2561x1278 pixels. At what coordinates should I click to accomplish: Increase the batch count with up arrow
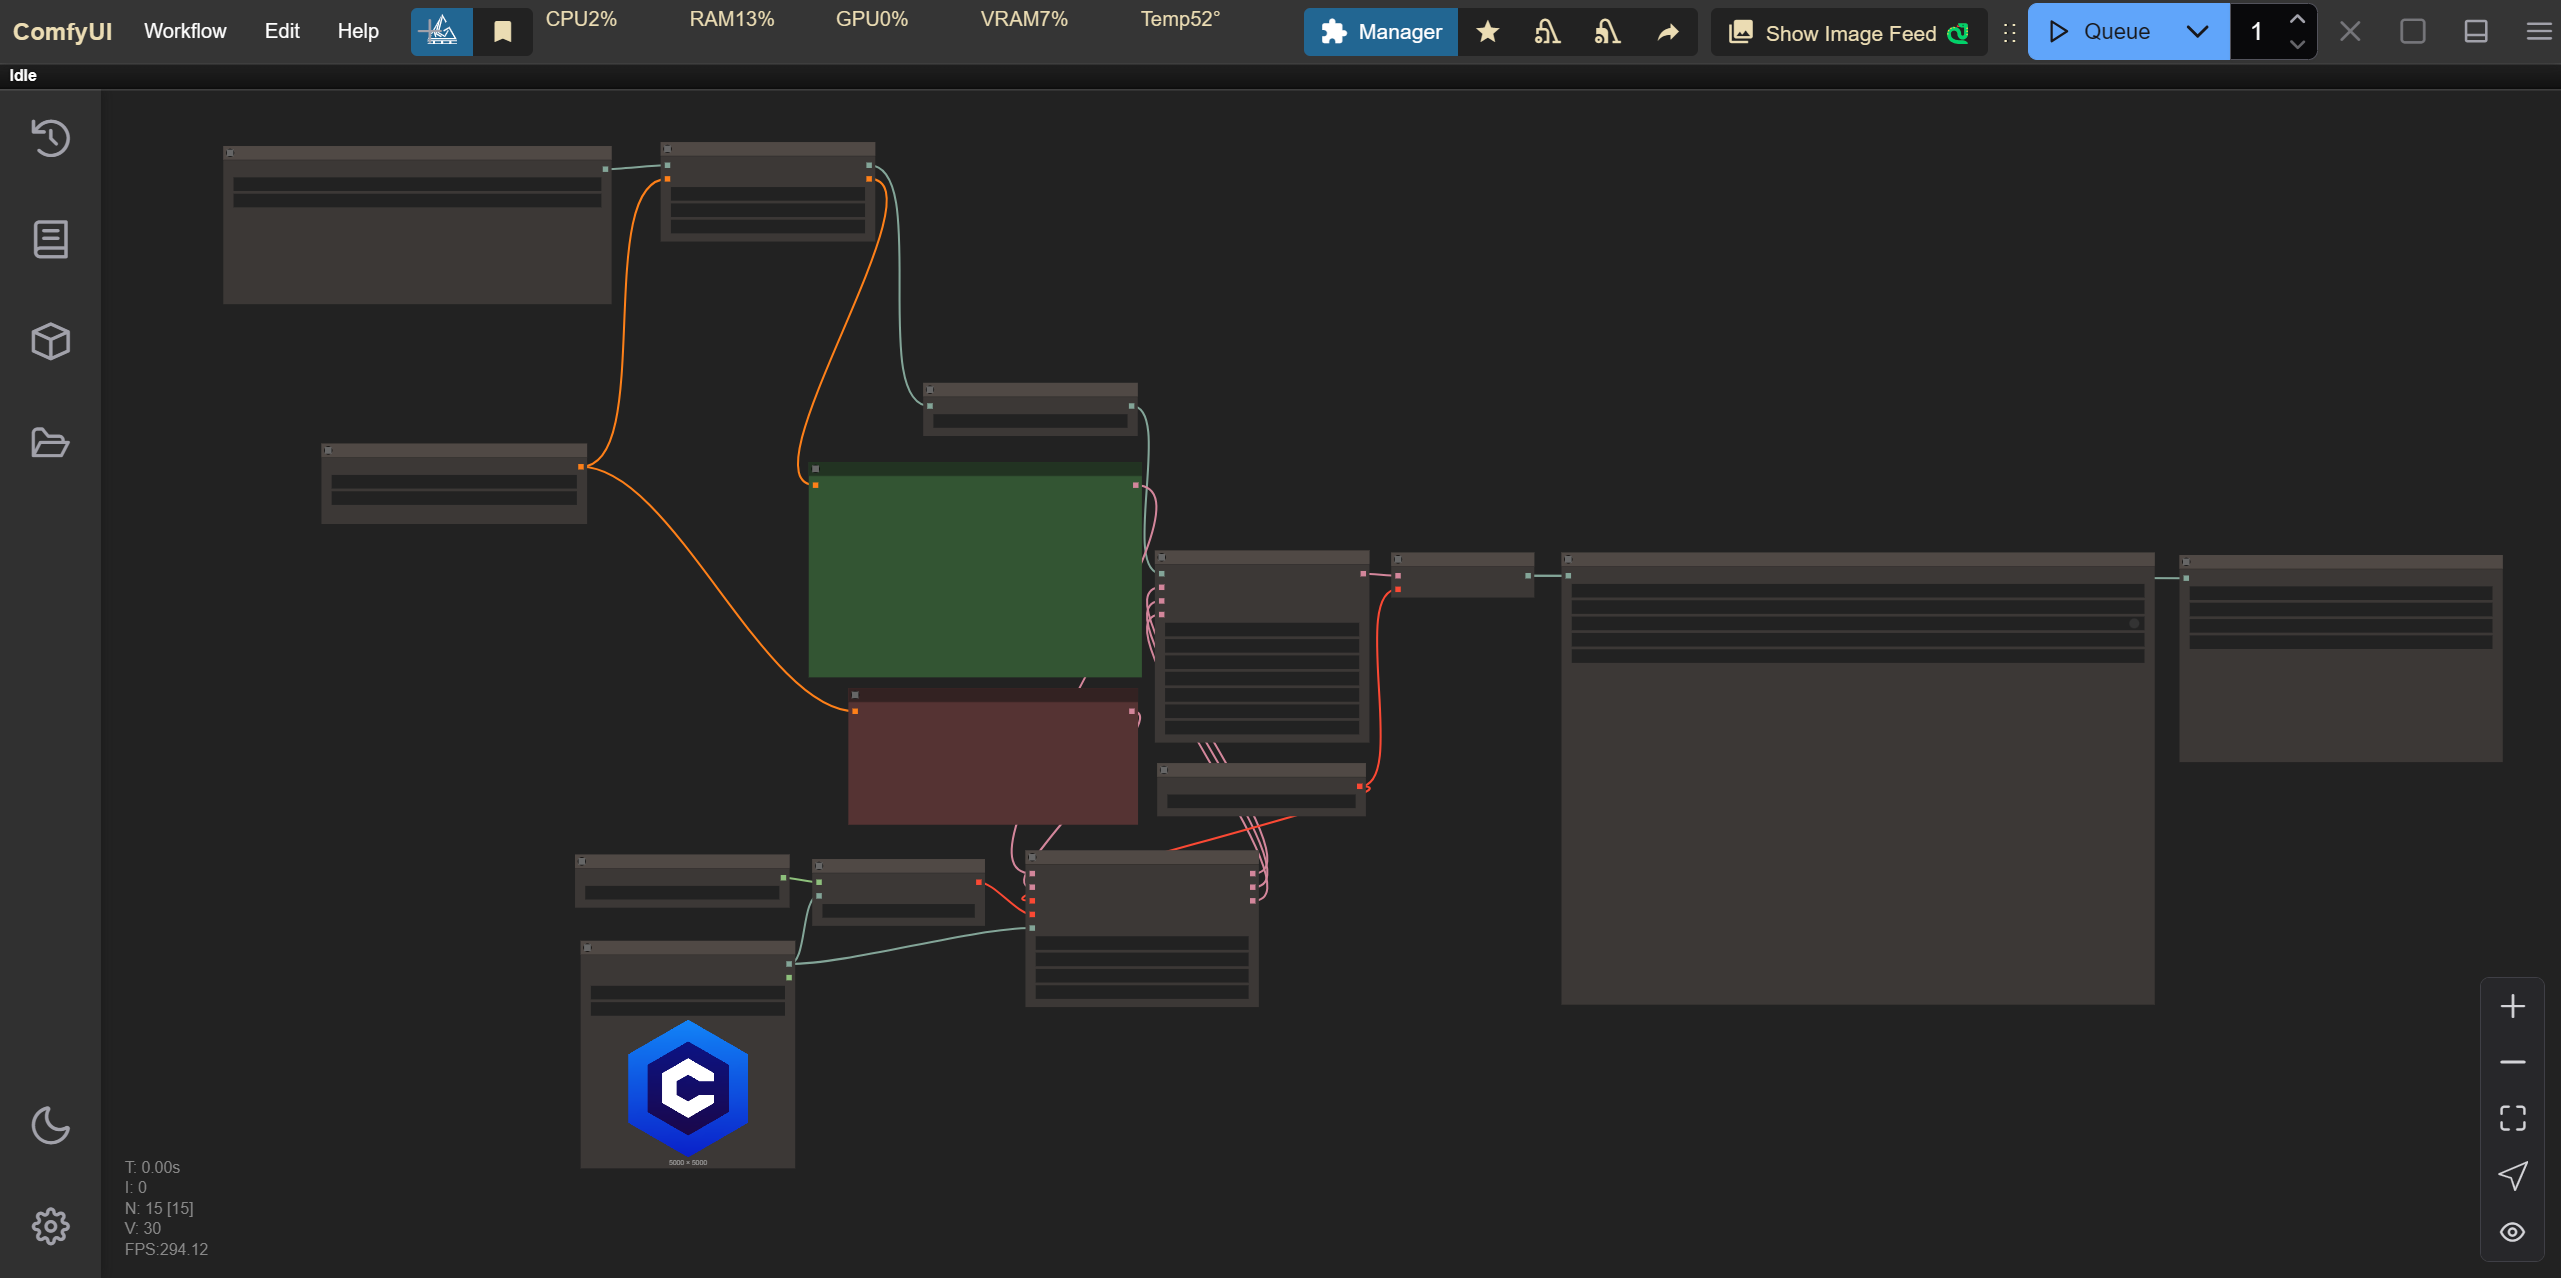click(x=2297, y=20)
